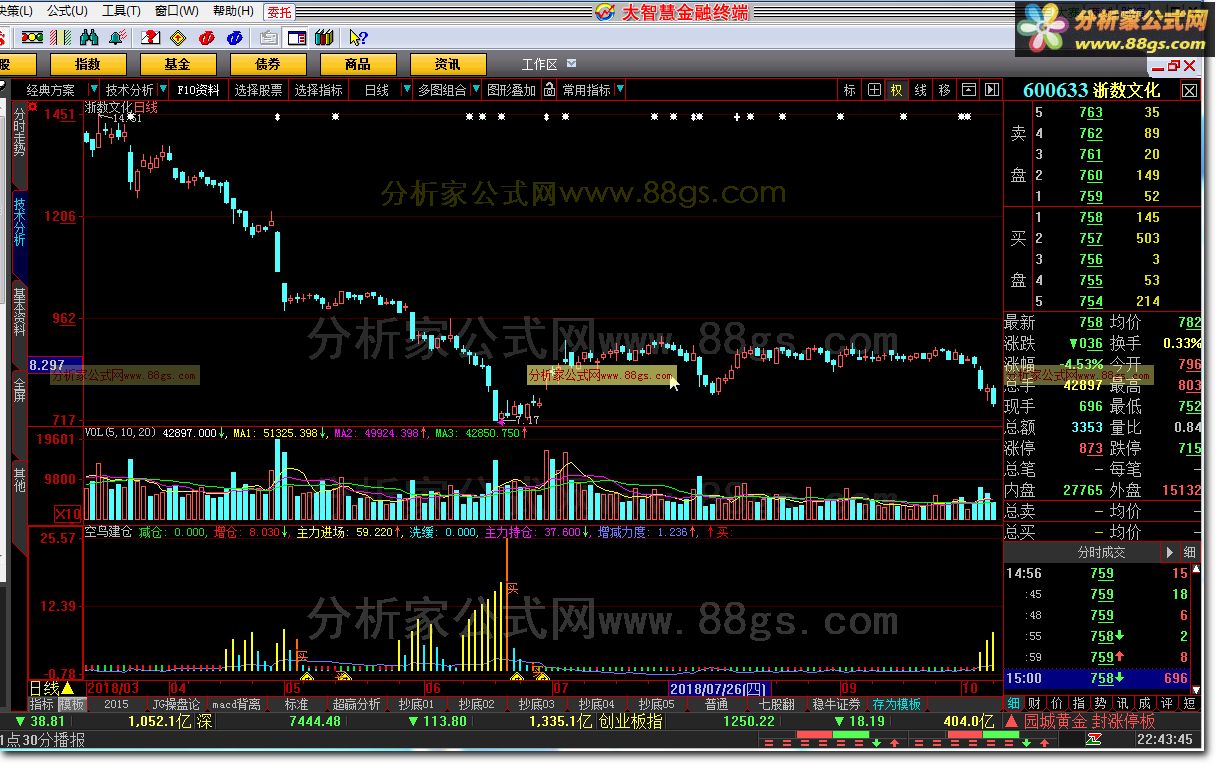
Task: Switch to the 指数 tab
Action: [x=87, y=64]
